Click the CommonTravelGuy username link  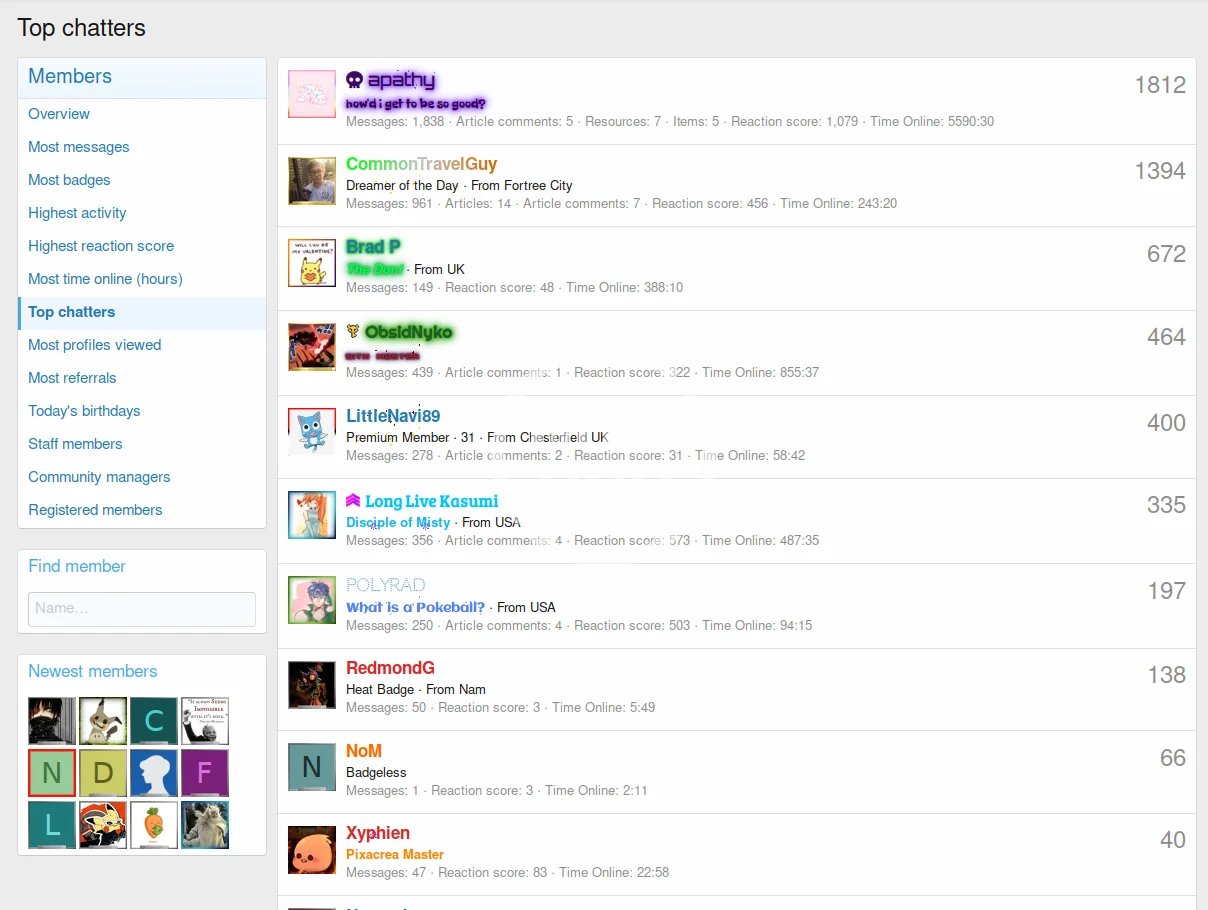[x=421, y=164]
